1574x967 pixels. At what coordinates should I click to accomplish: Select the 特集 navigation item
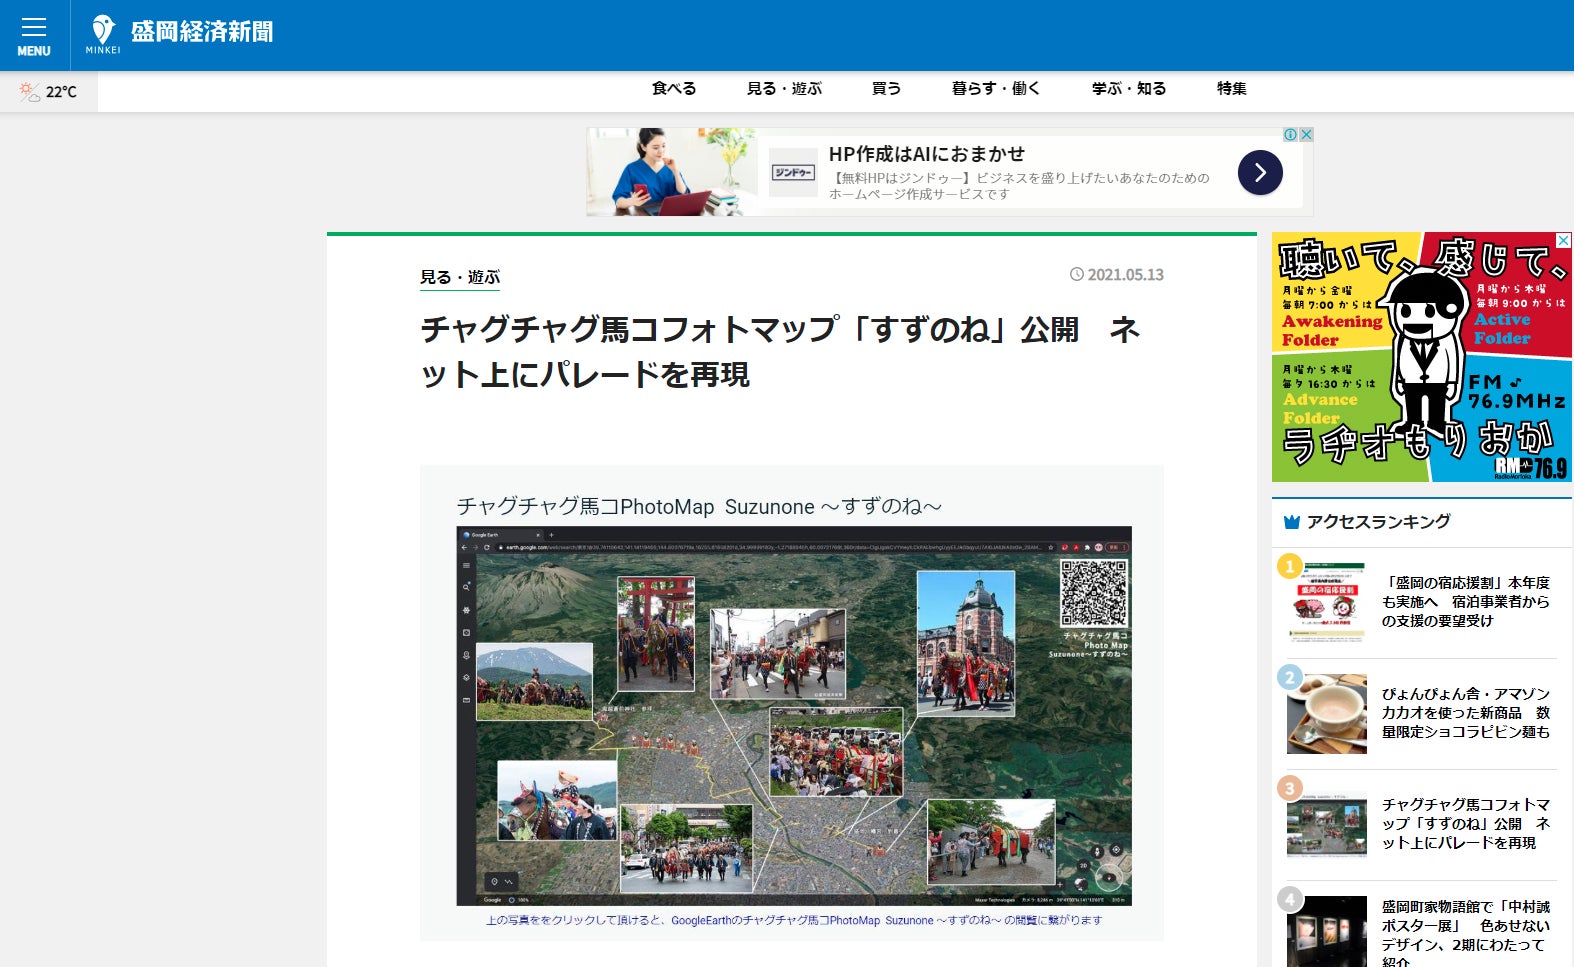(1231, 89)
